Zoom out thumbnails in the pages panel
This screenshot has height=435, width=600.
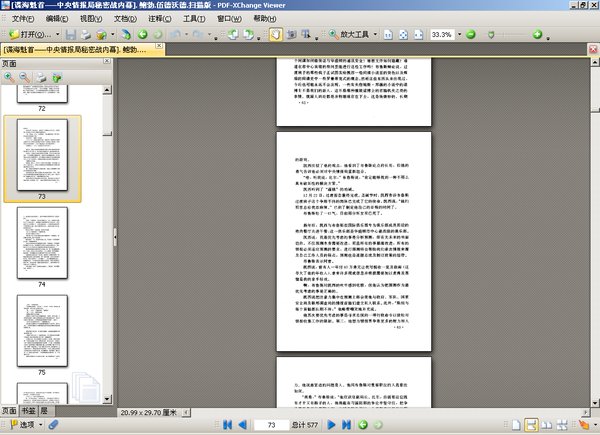(24, 76)
